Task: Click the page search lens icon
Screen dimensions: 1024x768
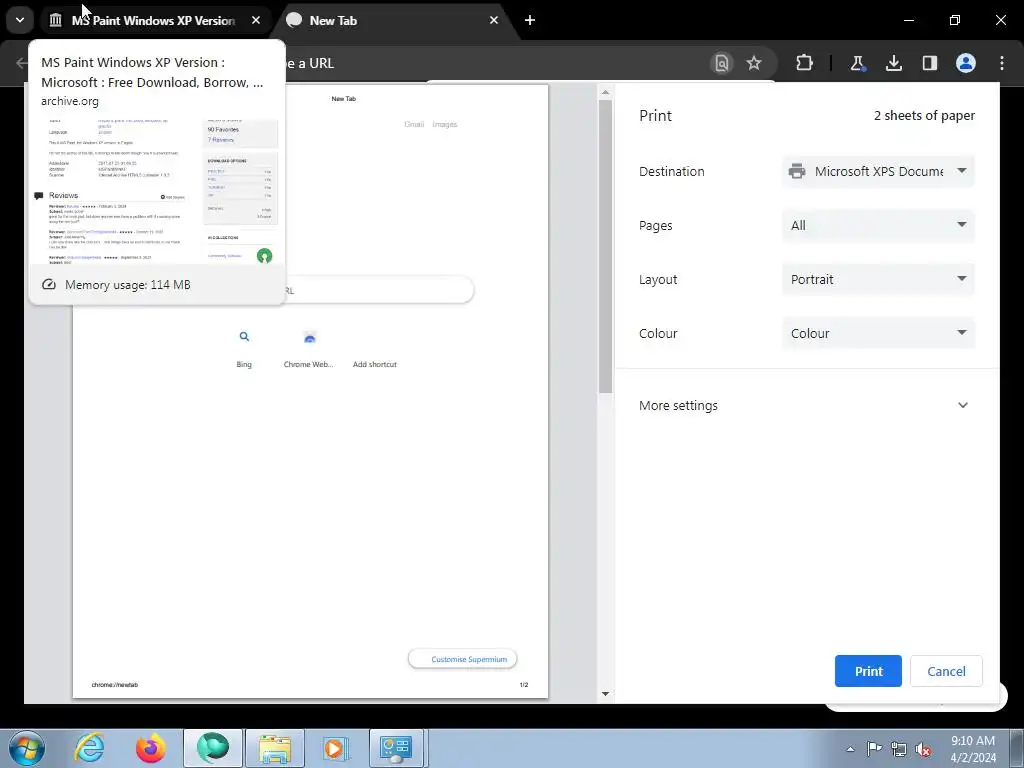Action: tap(722, 63)
